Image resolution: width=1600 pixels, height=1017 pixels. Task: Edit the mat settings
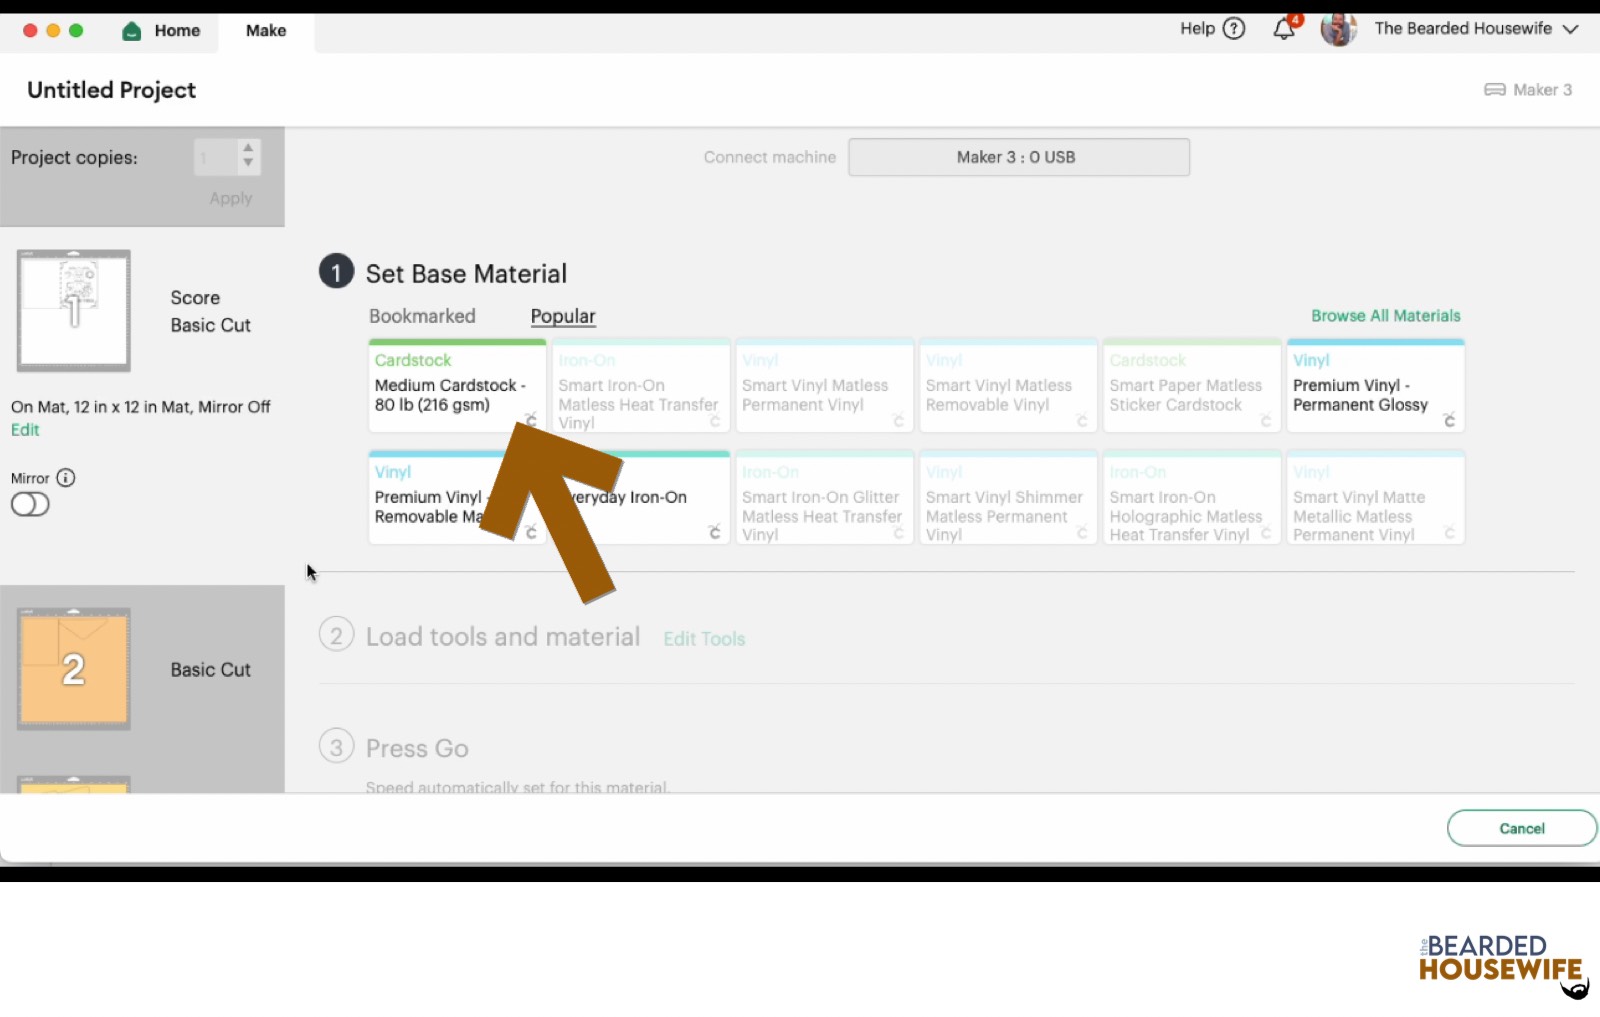pyautogui.click(x=25, y=430)
